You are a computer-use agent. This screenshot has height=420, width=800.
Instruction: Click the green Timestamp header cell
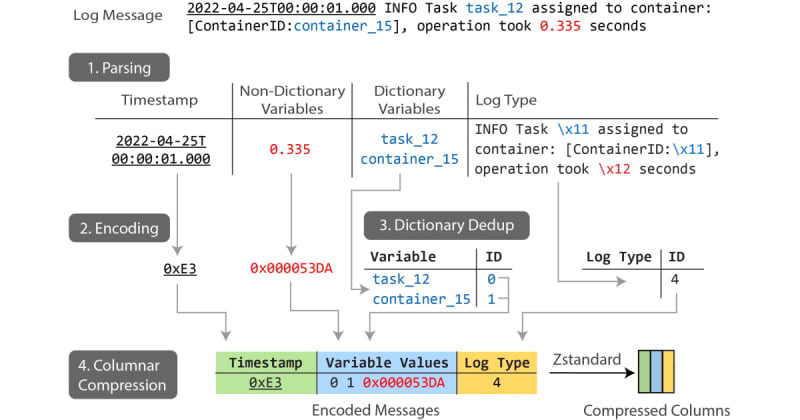click(x=266, y=362)
